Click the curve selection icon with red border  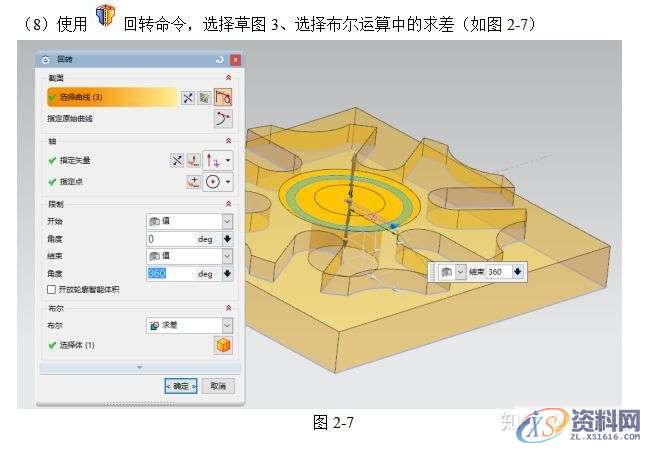pyautogui.click(x=223, y=98)
